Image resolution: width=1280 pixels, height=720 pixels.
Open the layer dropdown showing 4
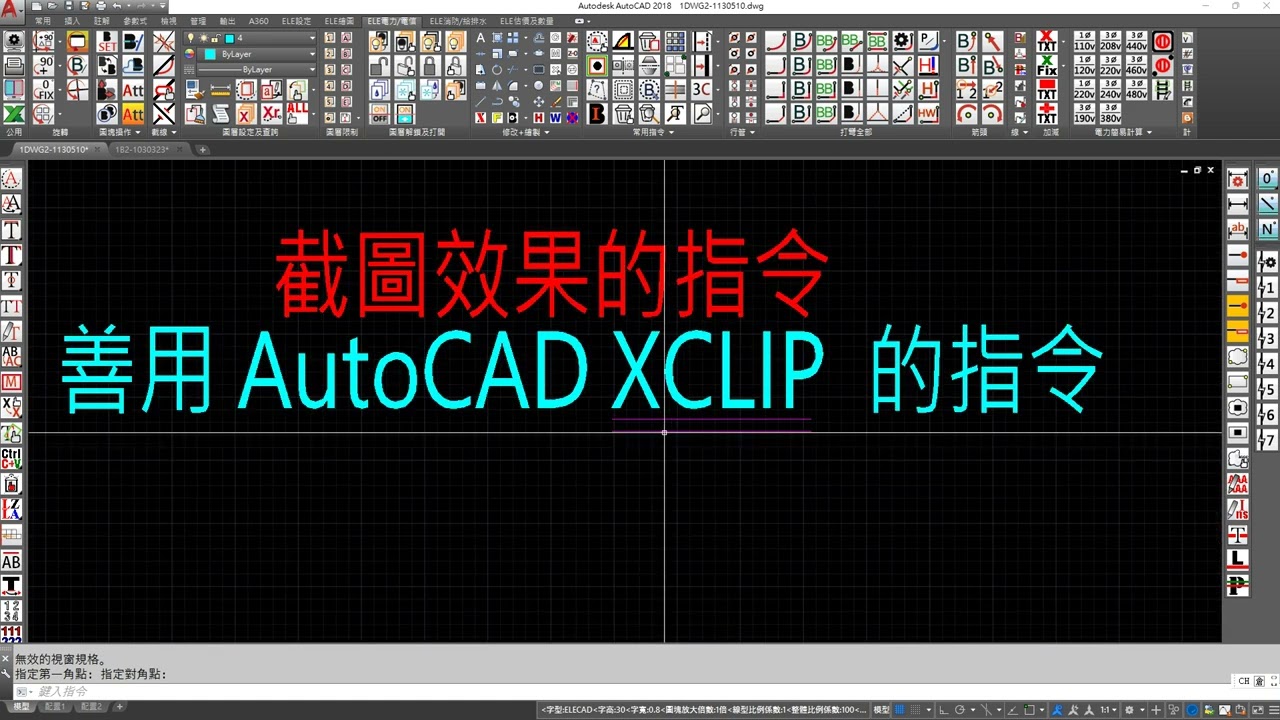(x=251, y=38)
